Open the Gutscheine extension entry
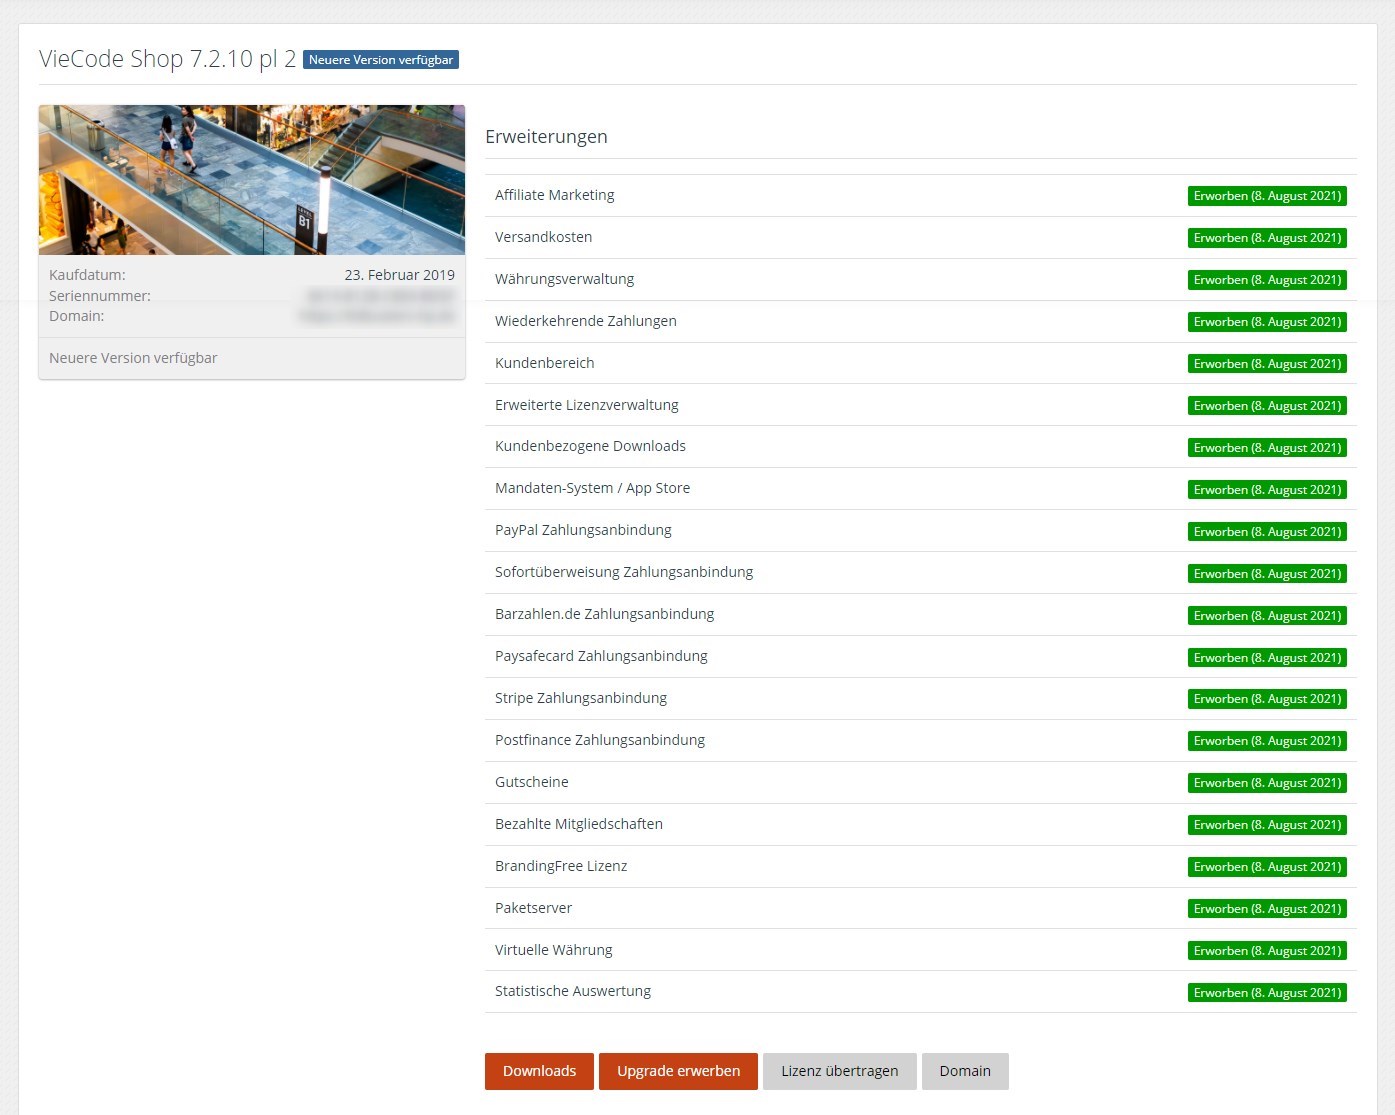This screenshot has width=1395, height=1115. (x=532, y=782)
